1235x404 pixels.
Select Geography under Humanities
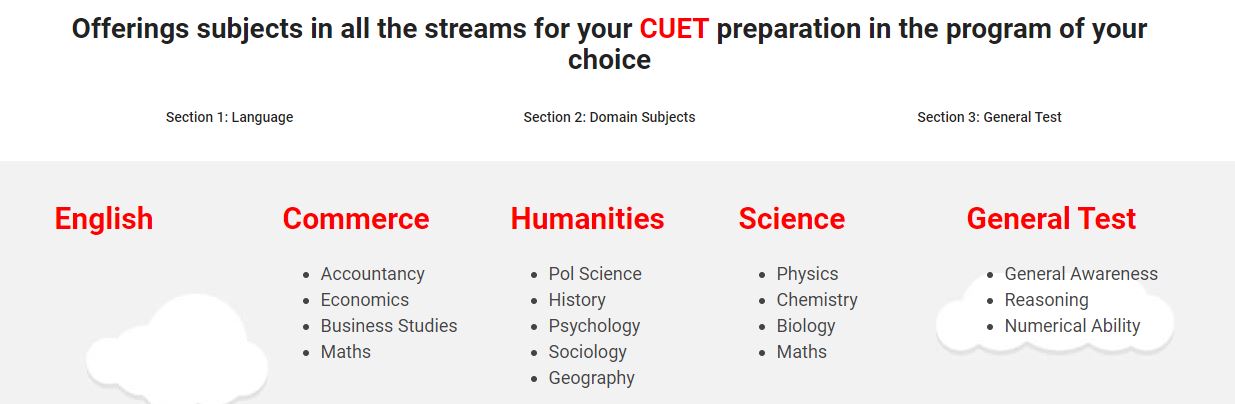tap(591, 378)
